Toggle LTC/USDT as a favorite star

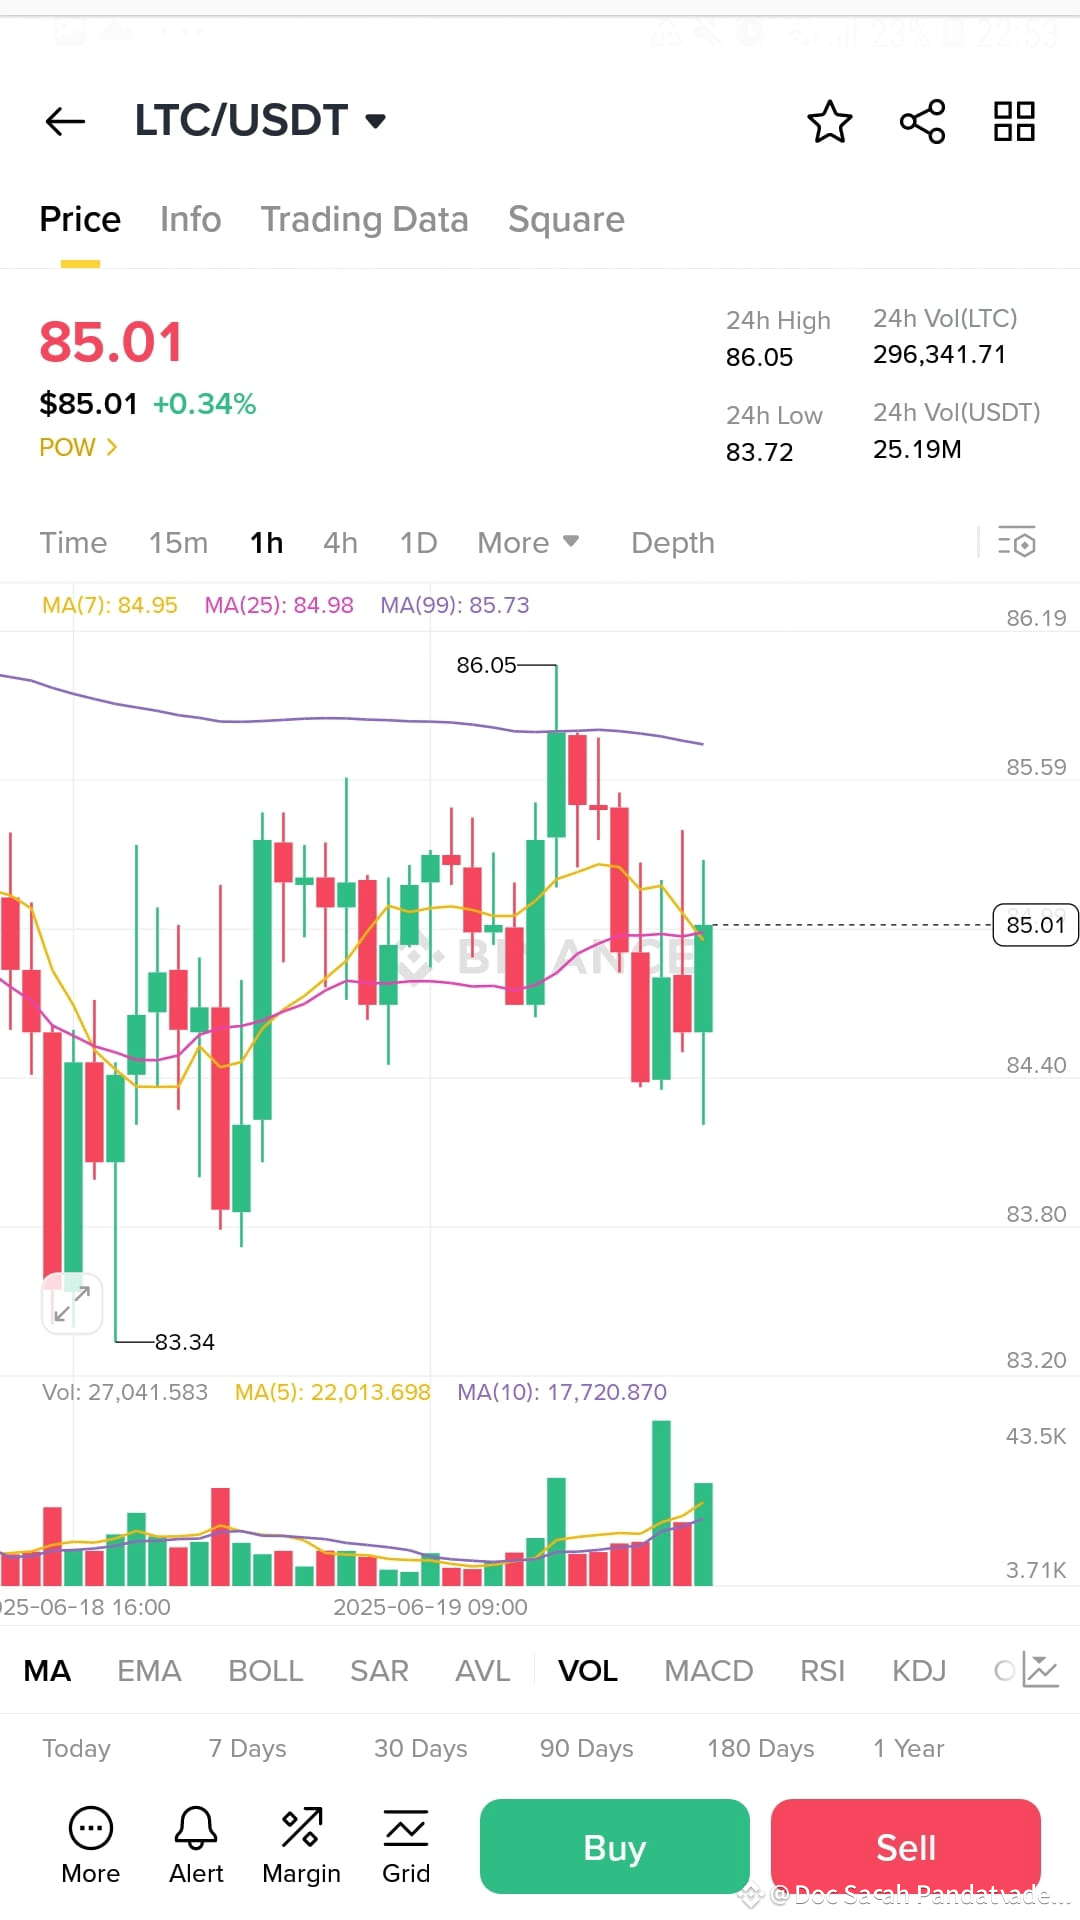tap(830, 121)
